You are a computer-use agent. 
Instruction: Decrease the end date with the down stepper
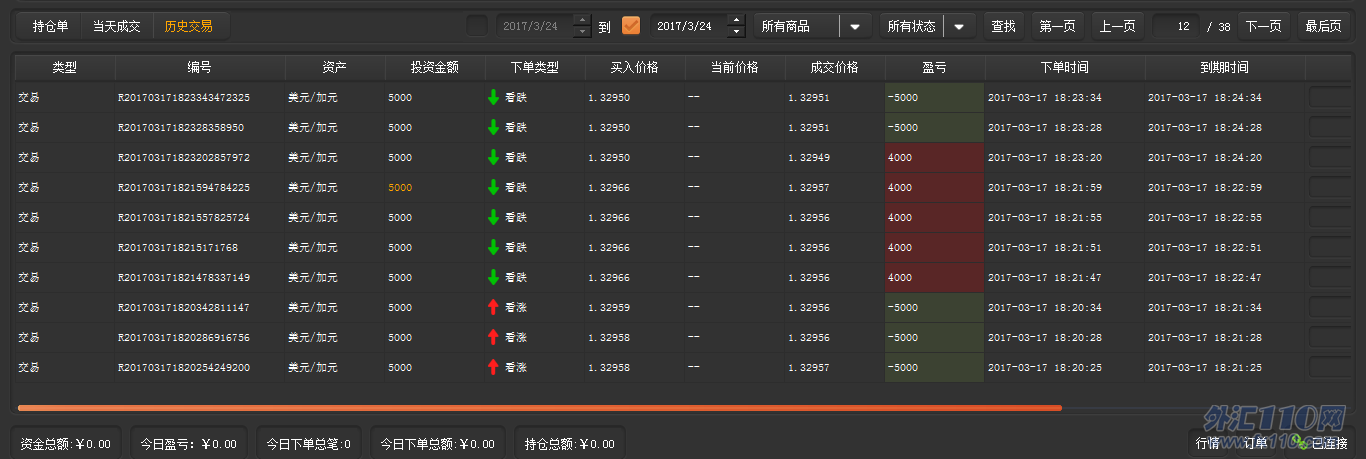(x=737, y=32)
